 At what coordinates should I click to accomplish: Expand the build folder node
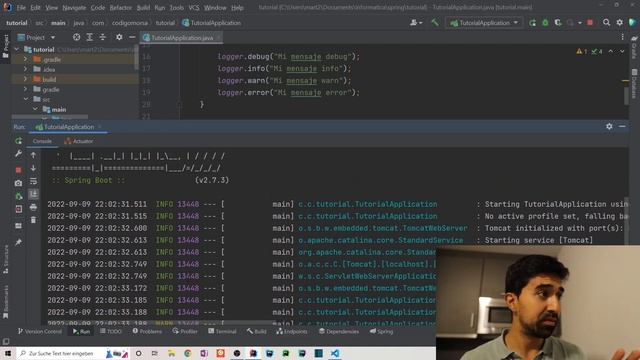tap(25, 79)
